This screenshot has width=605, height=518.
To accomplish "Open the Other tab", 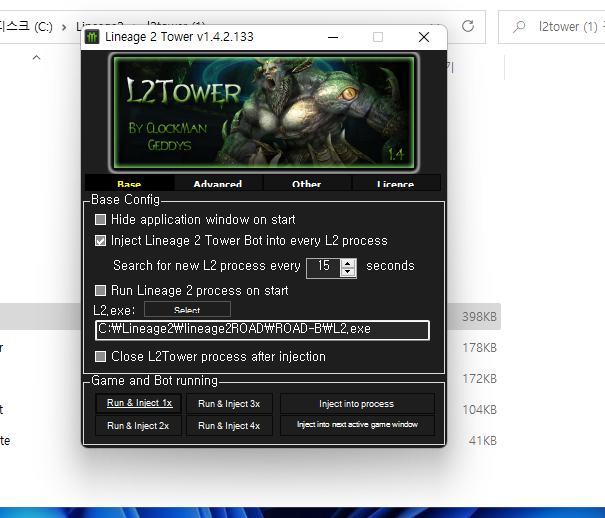I will pos(307,184).
